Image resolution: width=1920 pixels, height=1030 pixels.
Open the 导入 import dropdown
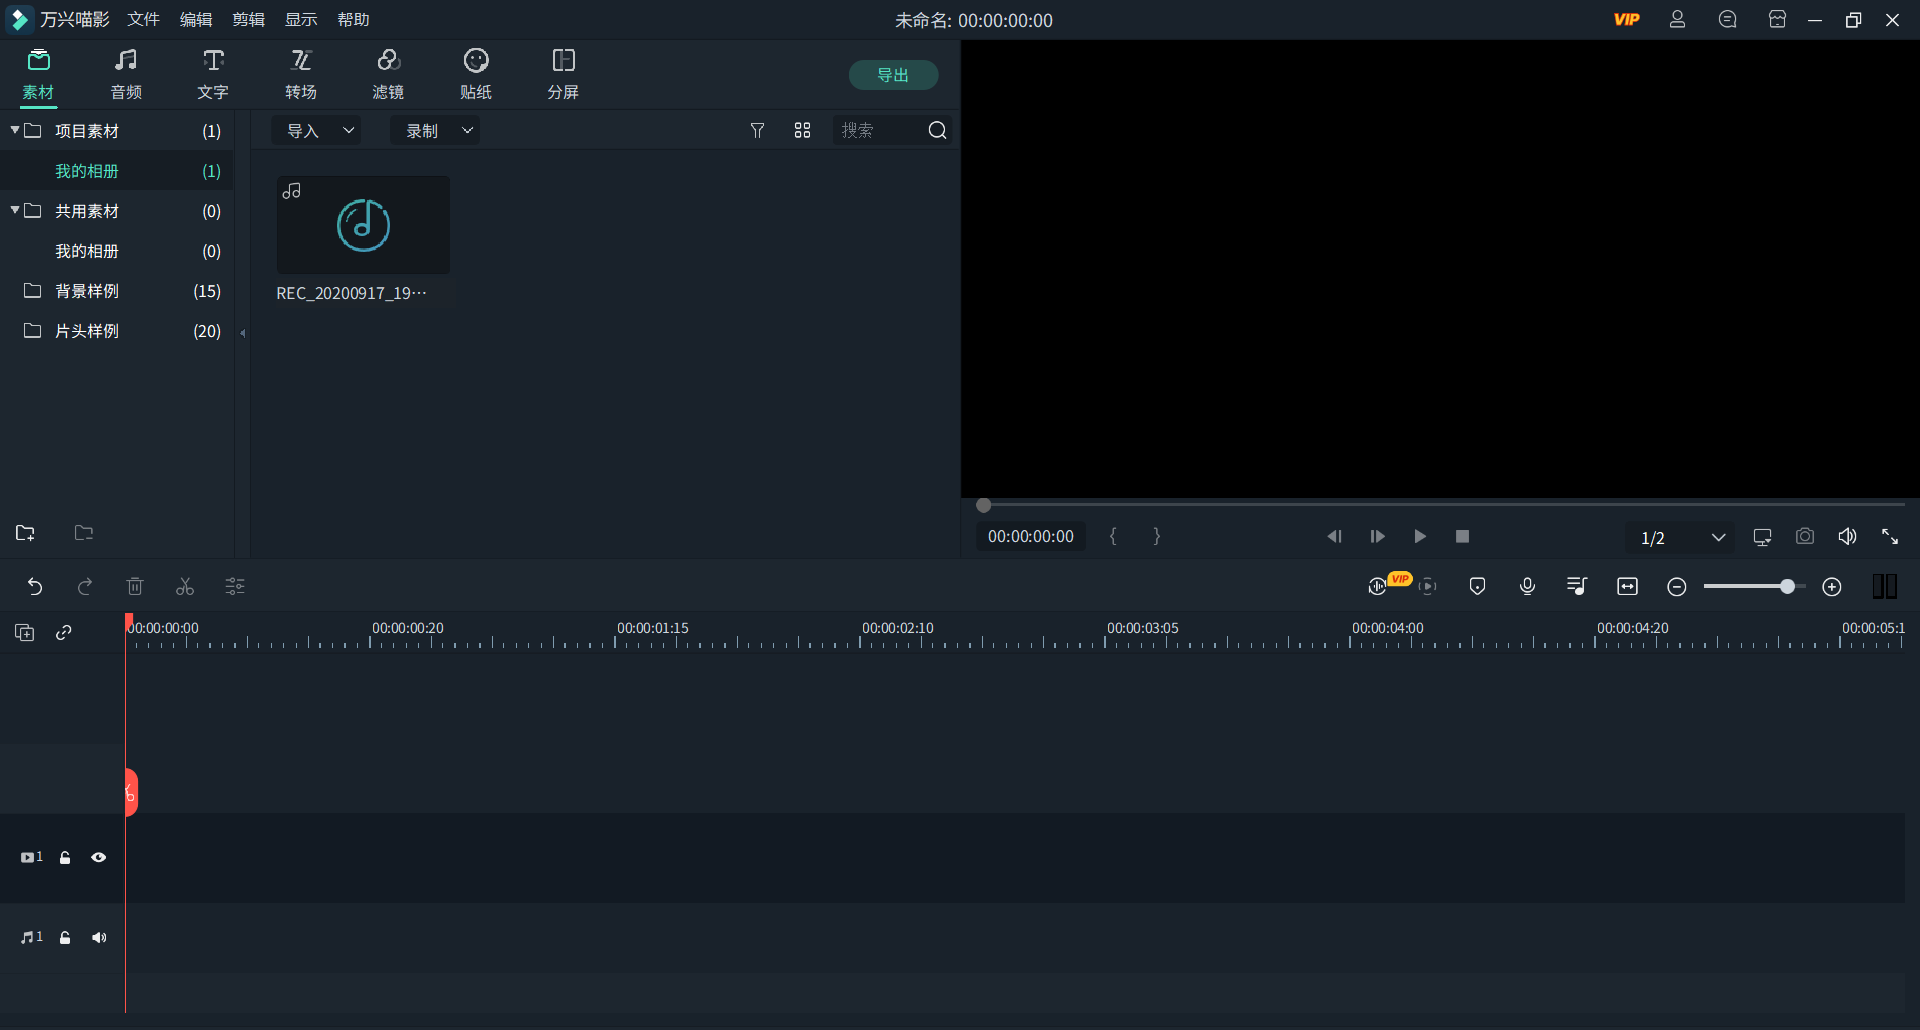[318, 131]
